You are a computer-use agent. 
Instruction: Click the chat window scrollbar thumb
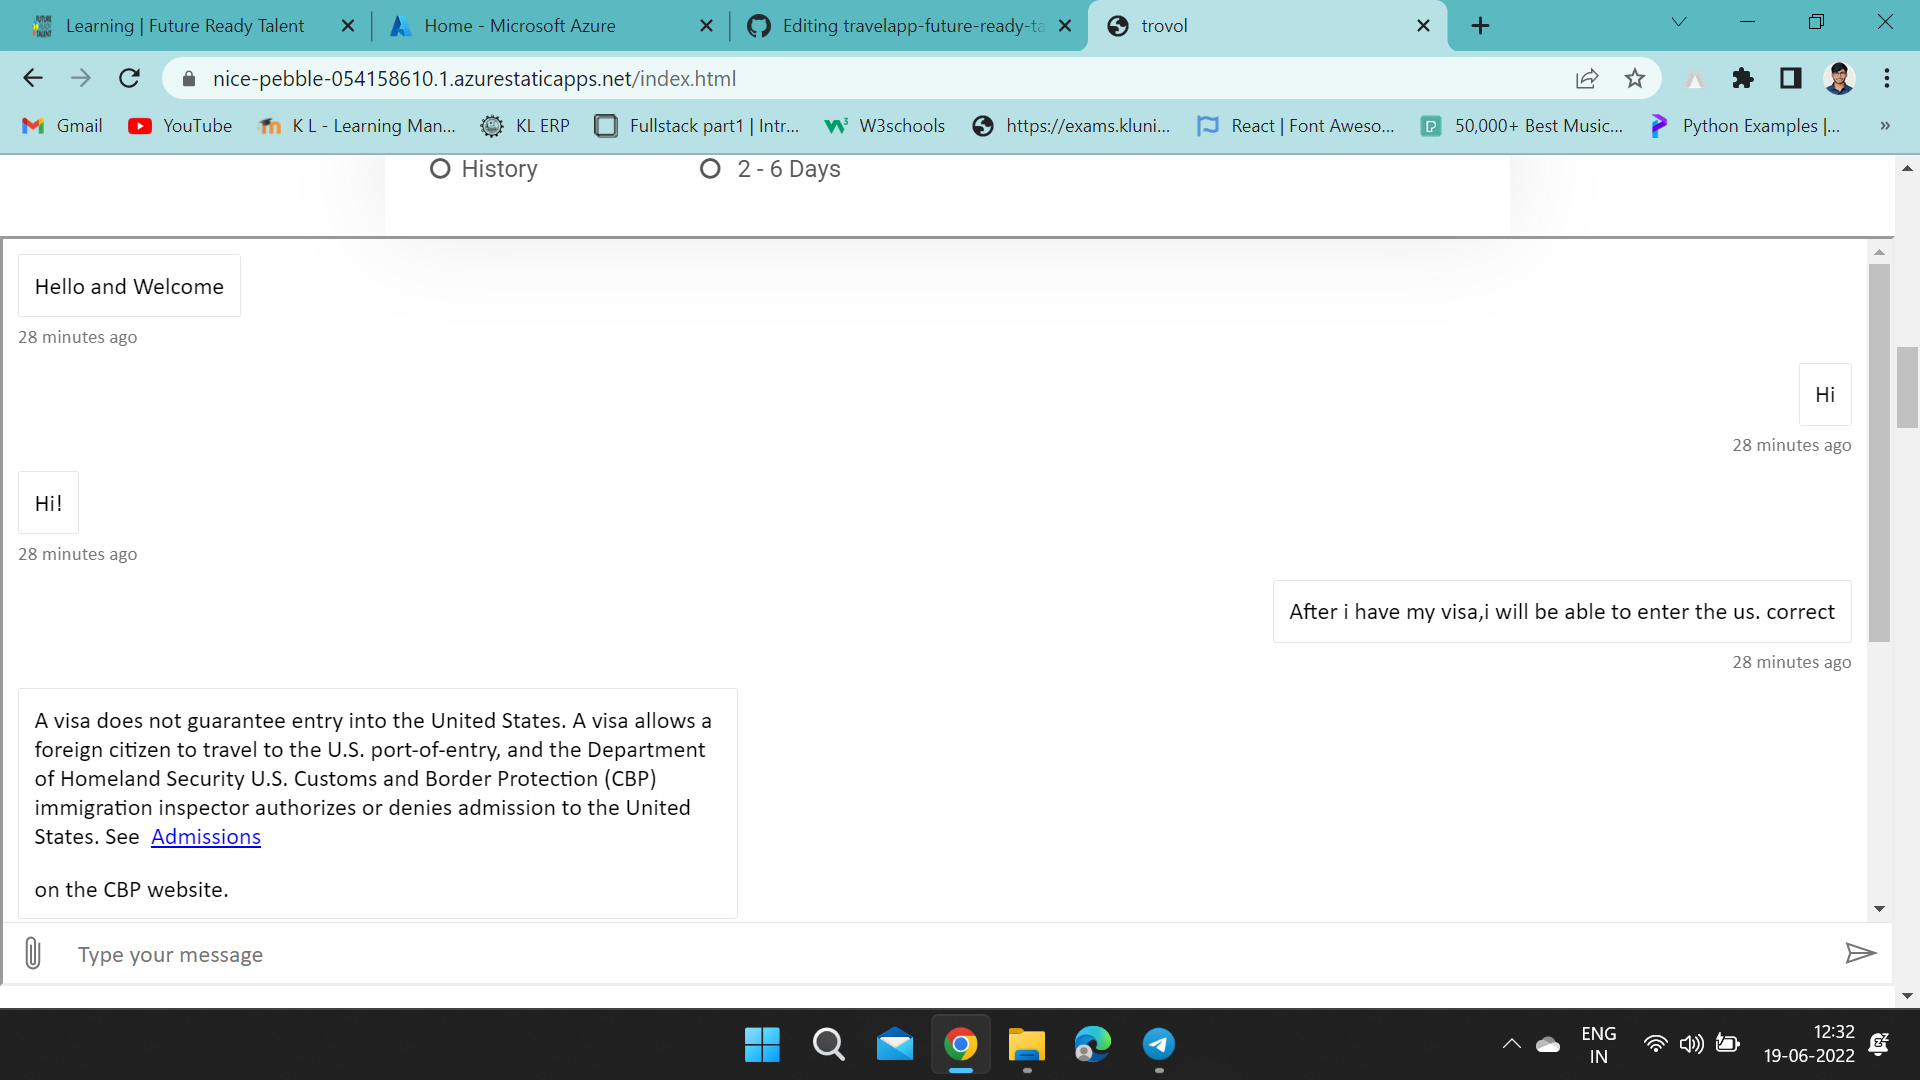[x=1879, y=452]
